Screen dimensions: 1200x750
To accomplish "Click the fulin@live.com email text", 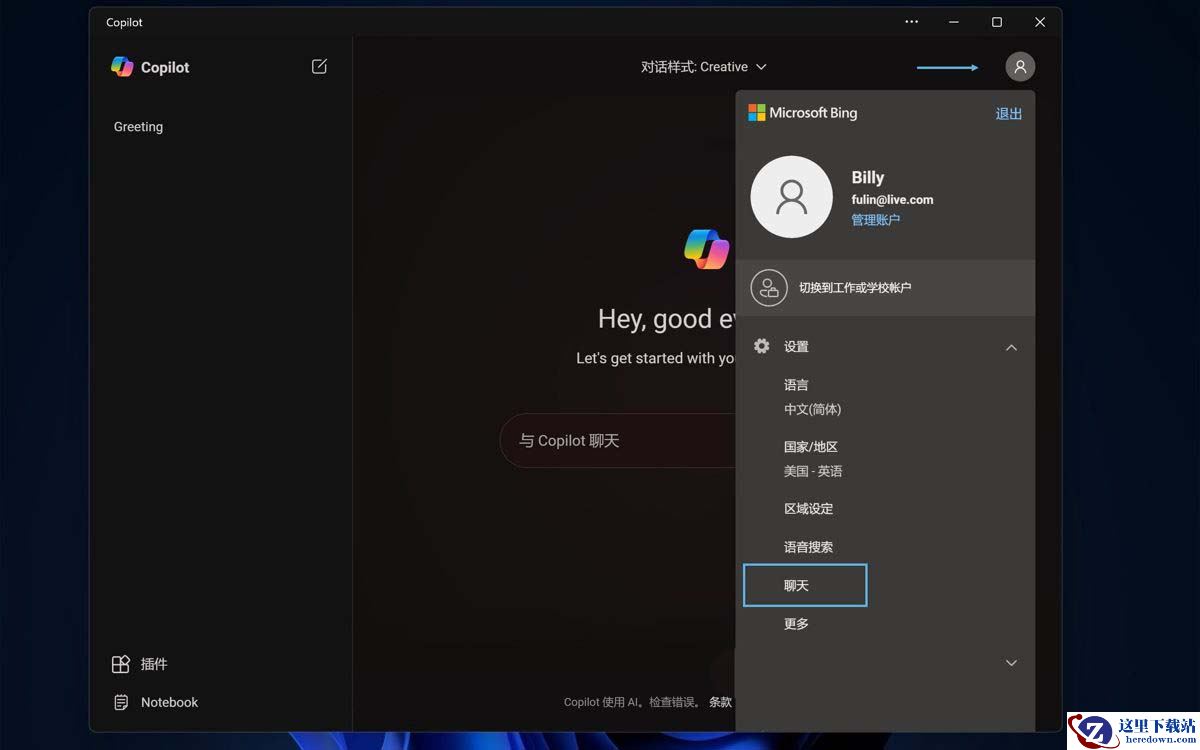I will (x=892, y=199).
